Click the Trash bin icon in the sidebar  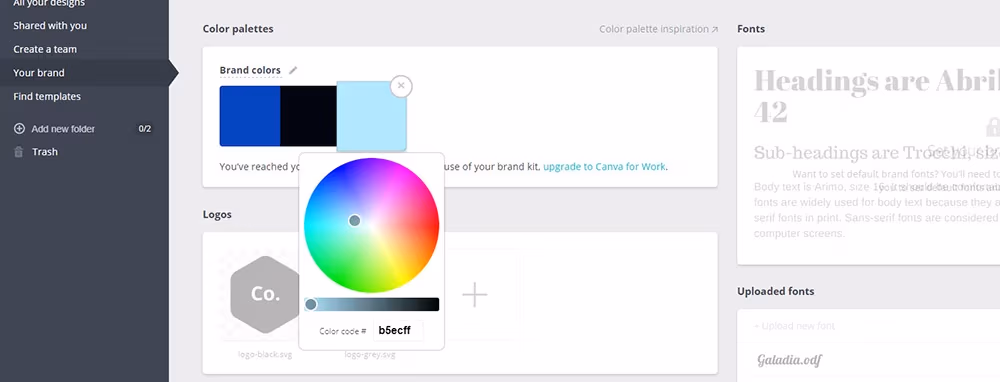pos(19,152)
